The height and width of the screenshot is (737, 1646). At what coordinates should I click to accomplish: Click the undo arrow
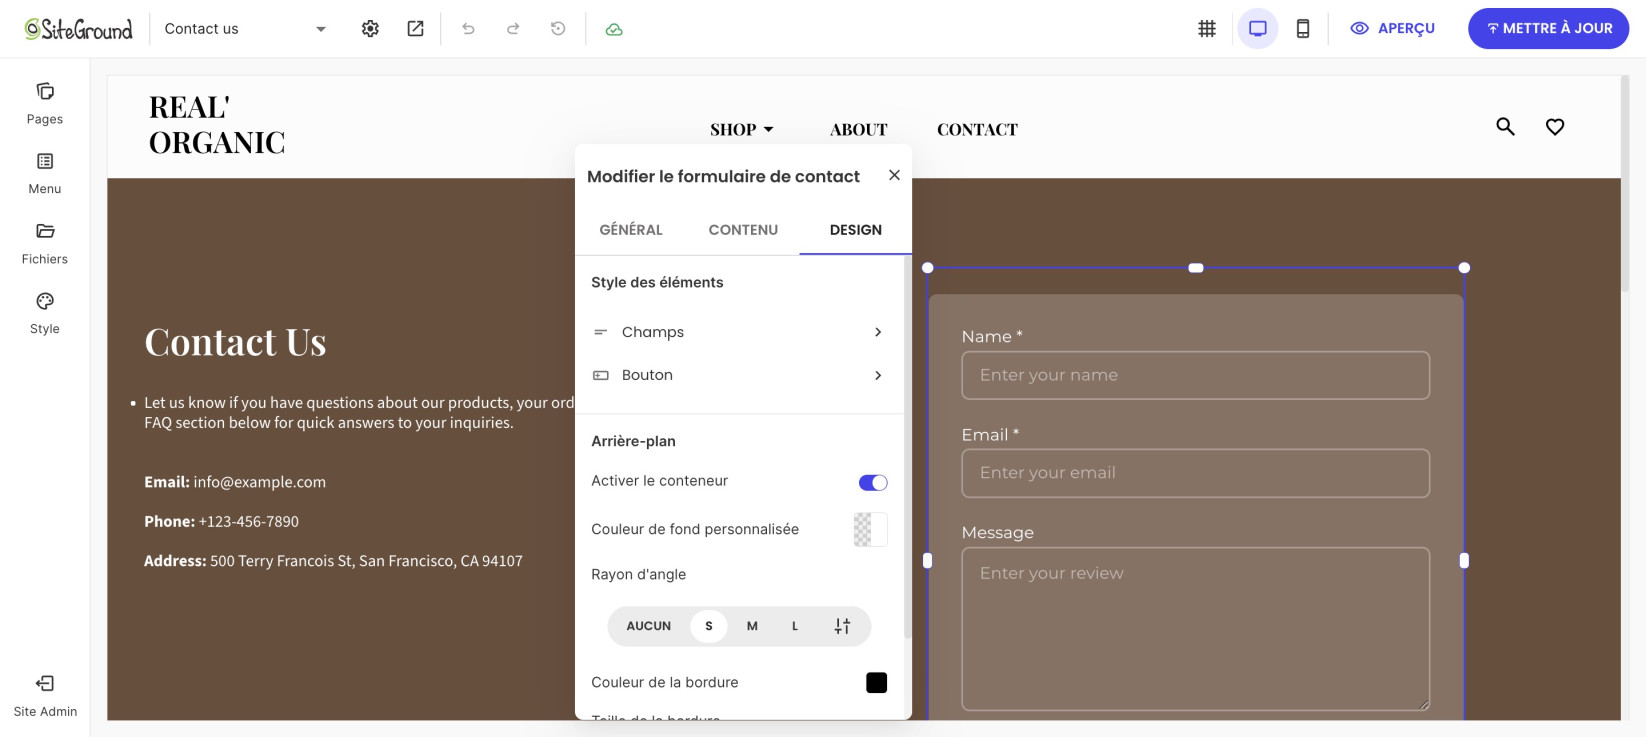tap(468, 29)
